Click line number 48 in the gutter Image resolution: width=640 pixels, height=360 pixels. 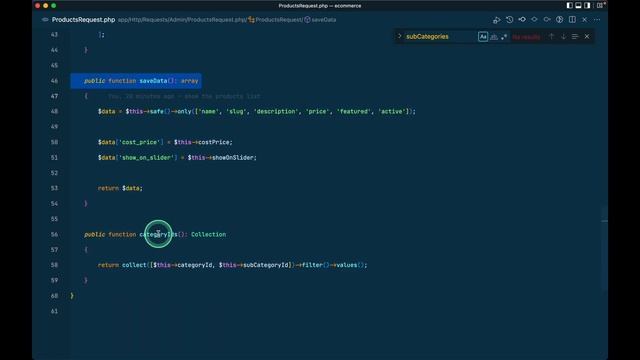54,111
